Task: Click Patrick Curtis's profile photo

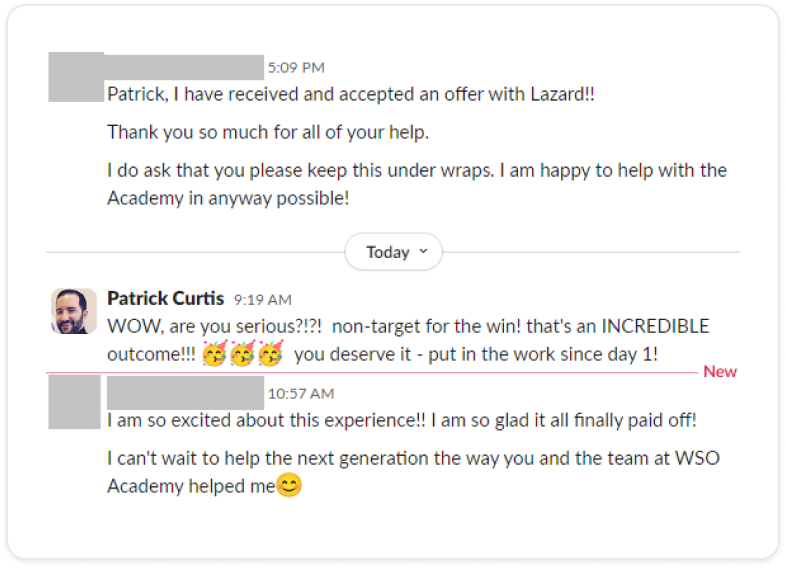Action: 74,311
